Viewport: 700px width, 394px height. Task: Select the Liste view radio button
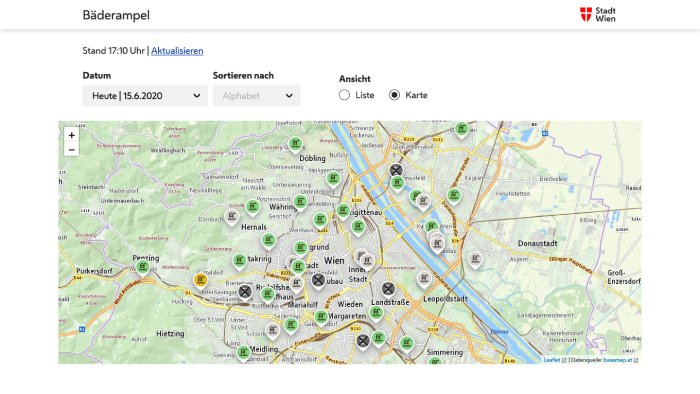click(344, 95)
